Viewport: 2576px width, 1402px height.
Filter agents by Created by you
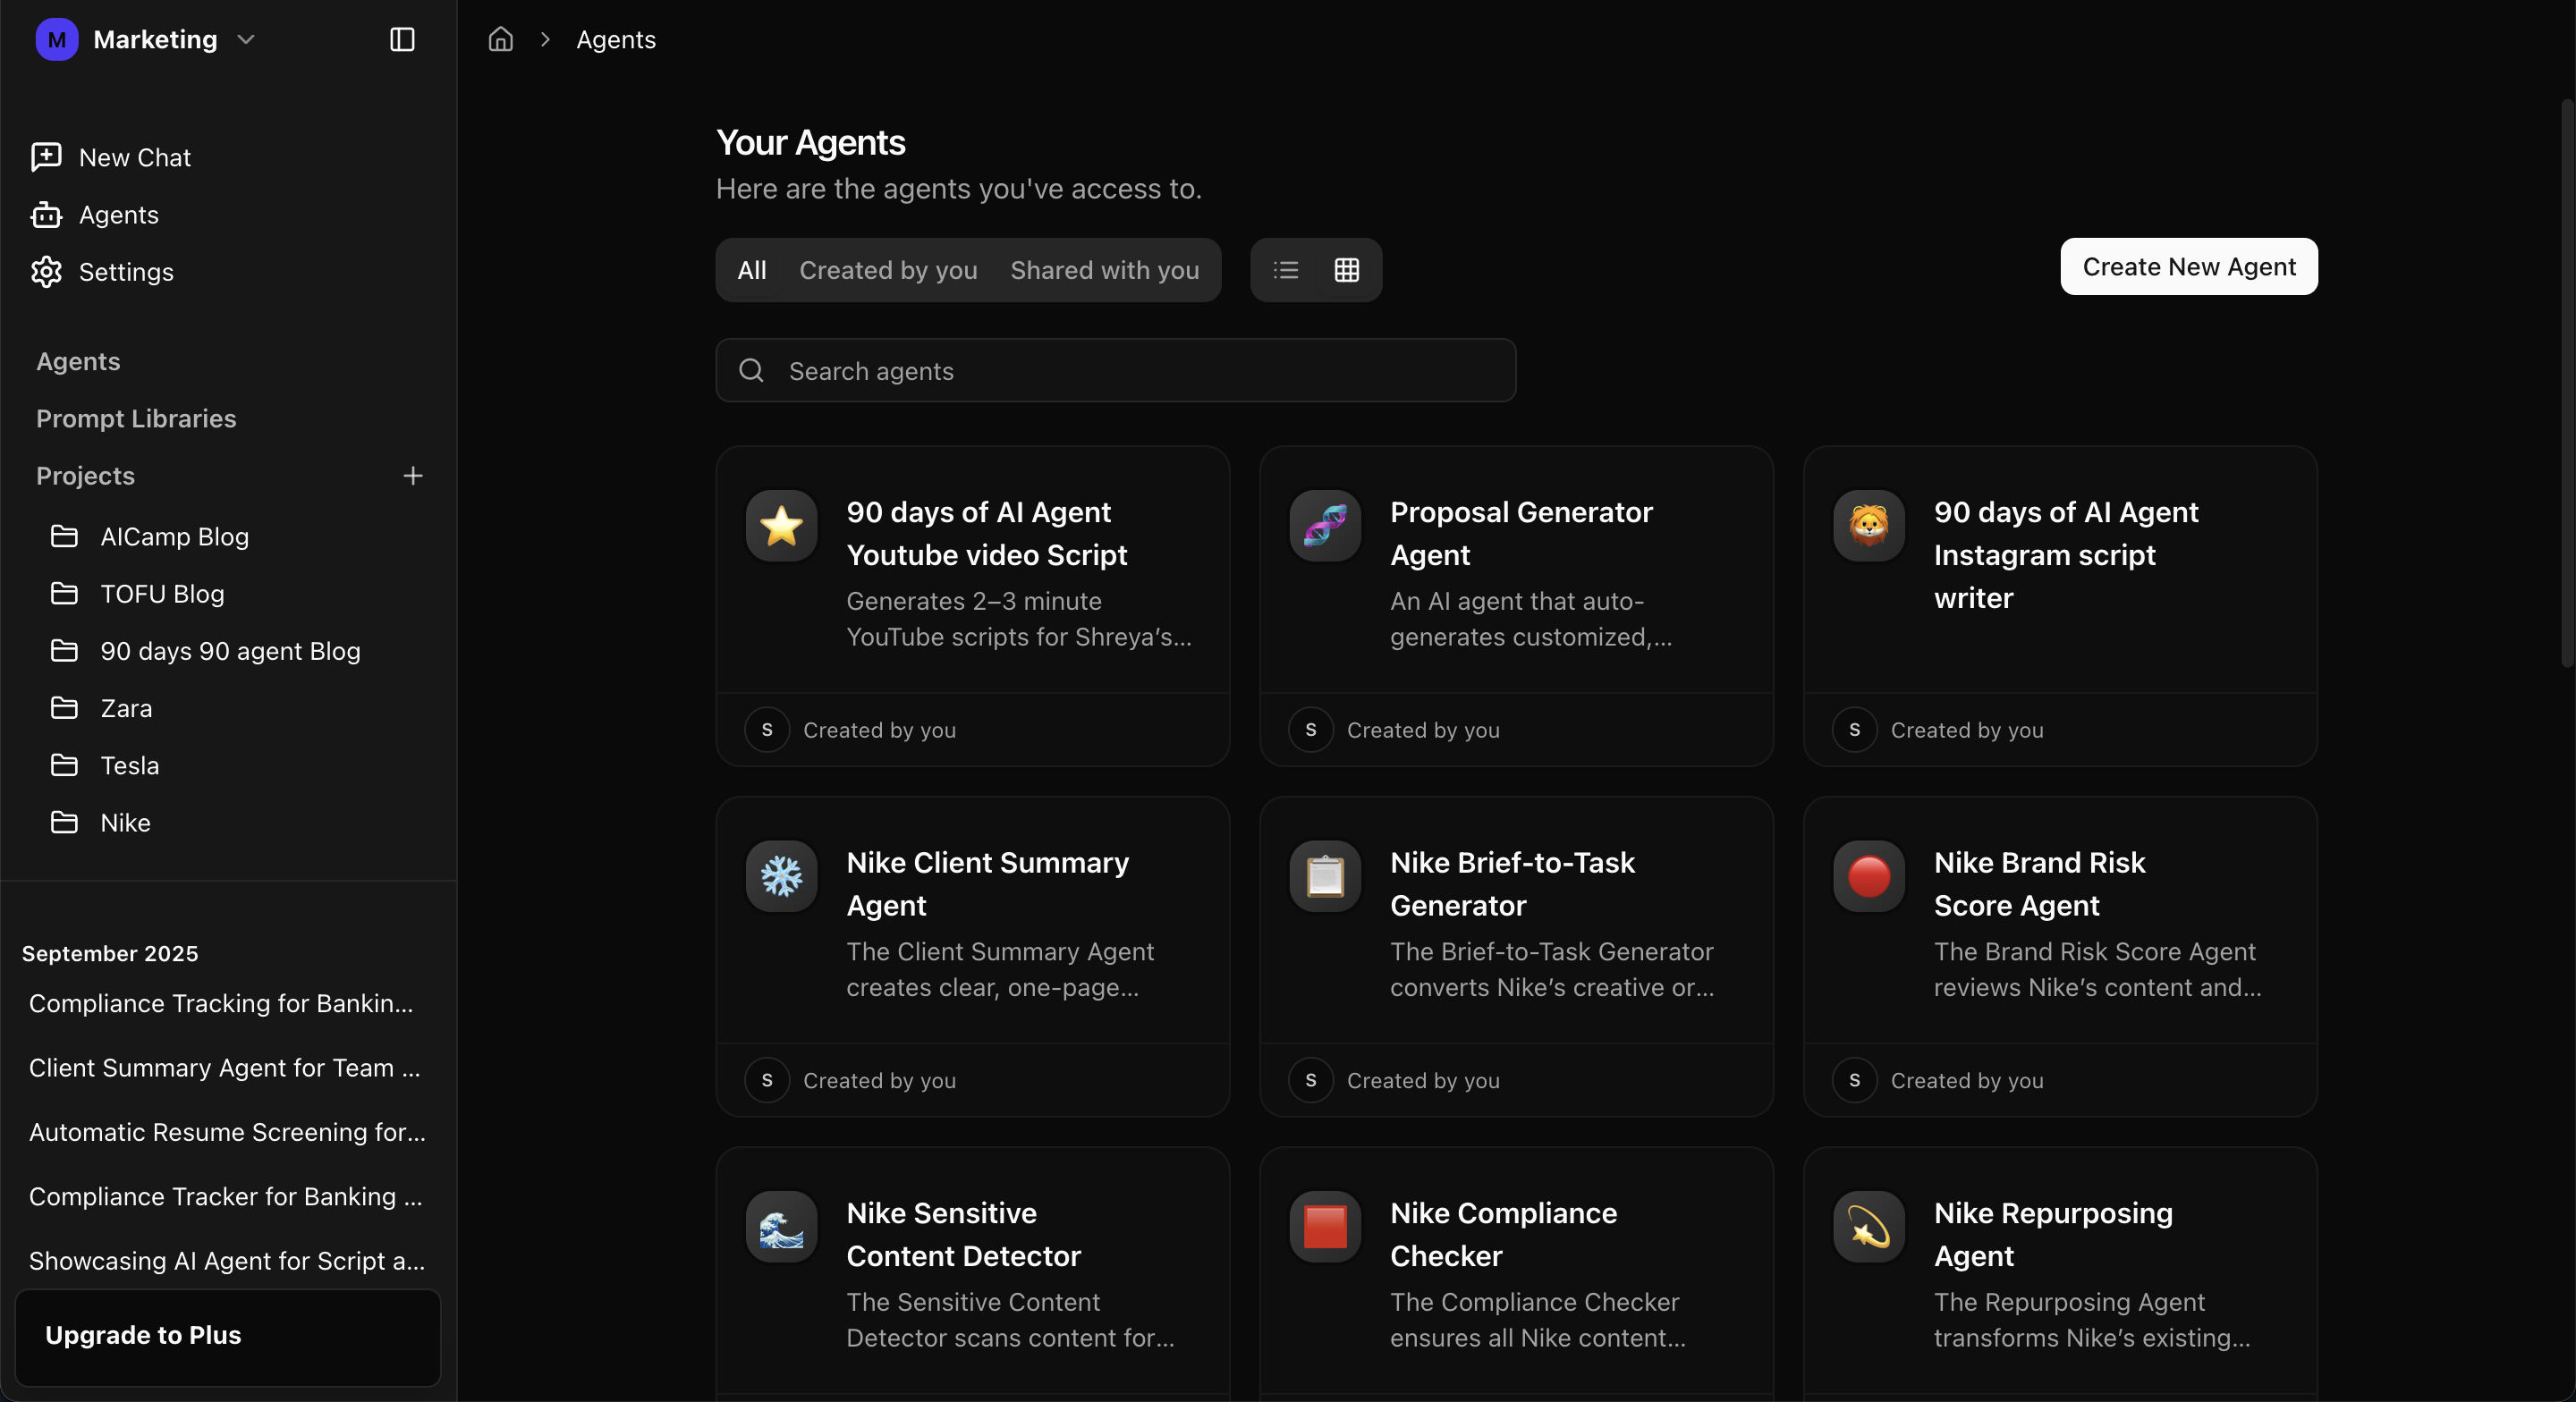(888, 270)
